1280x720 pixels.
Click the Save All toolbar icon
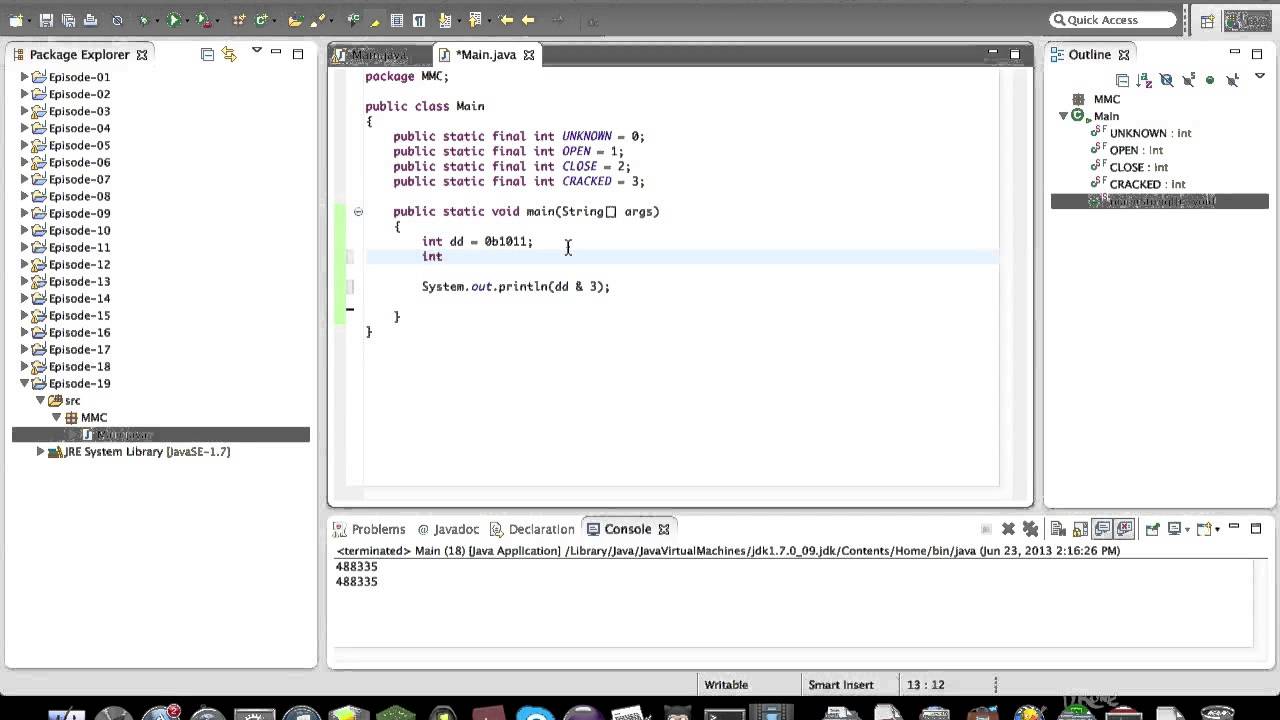point(68,20)
